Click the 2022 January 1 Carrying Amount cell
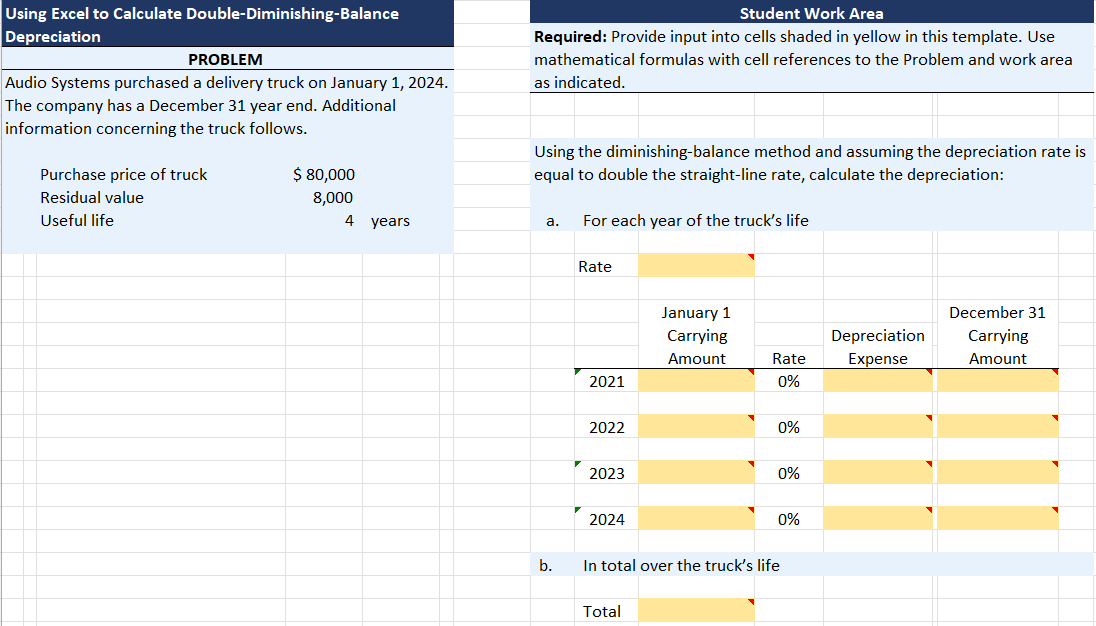The width and height of the screenshot is (1096, 626). 695,426
